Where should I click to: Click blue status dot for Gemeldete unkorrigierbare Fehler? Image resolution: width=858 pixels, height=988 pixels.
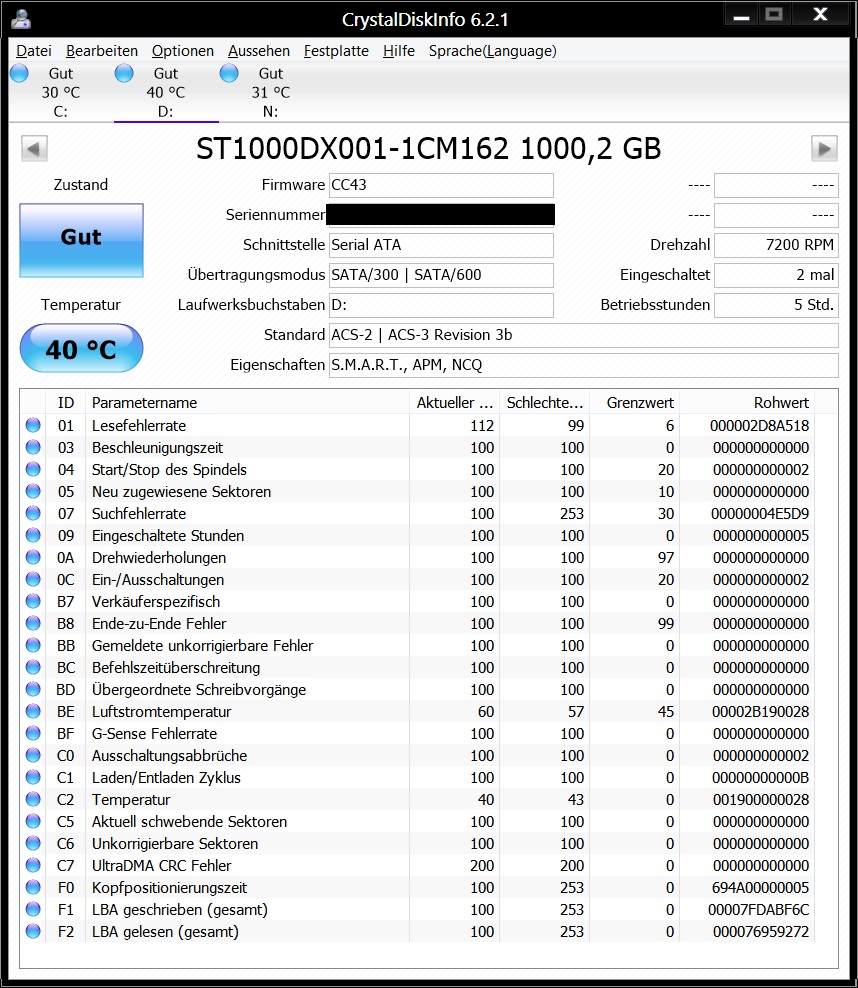(x=33, y=645)
